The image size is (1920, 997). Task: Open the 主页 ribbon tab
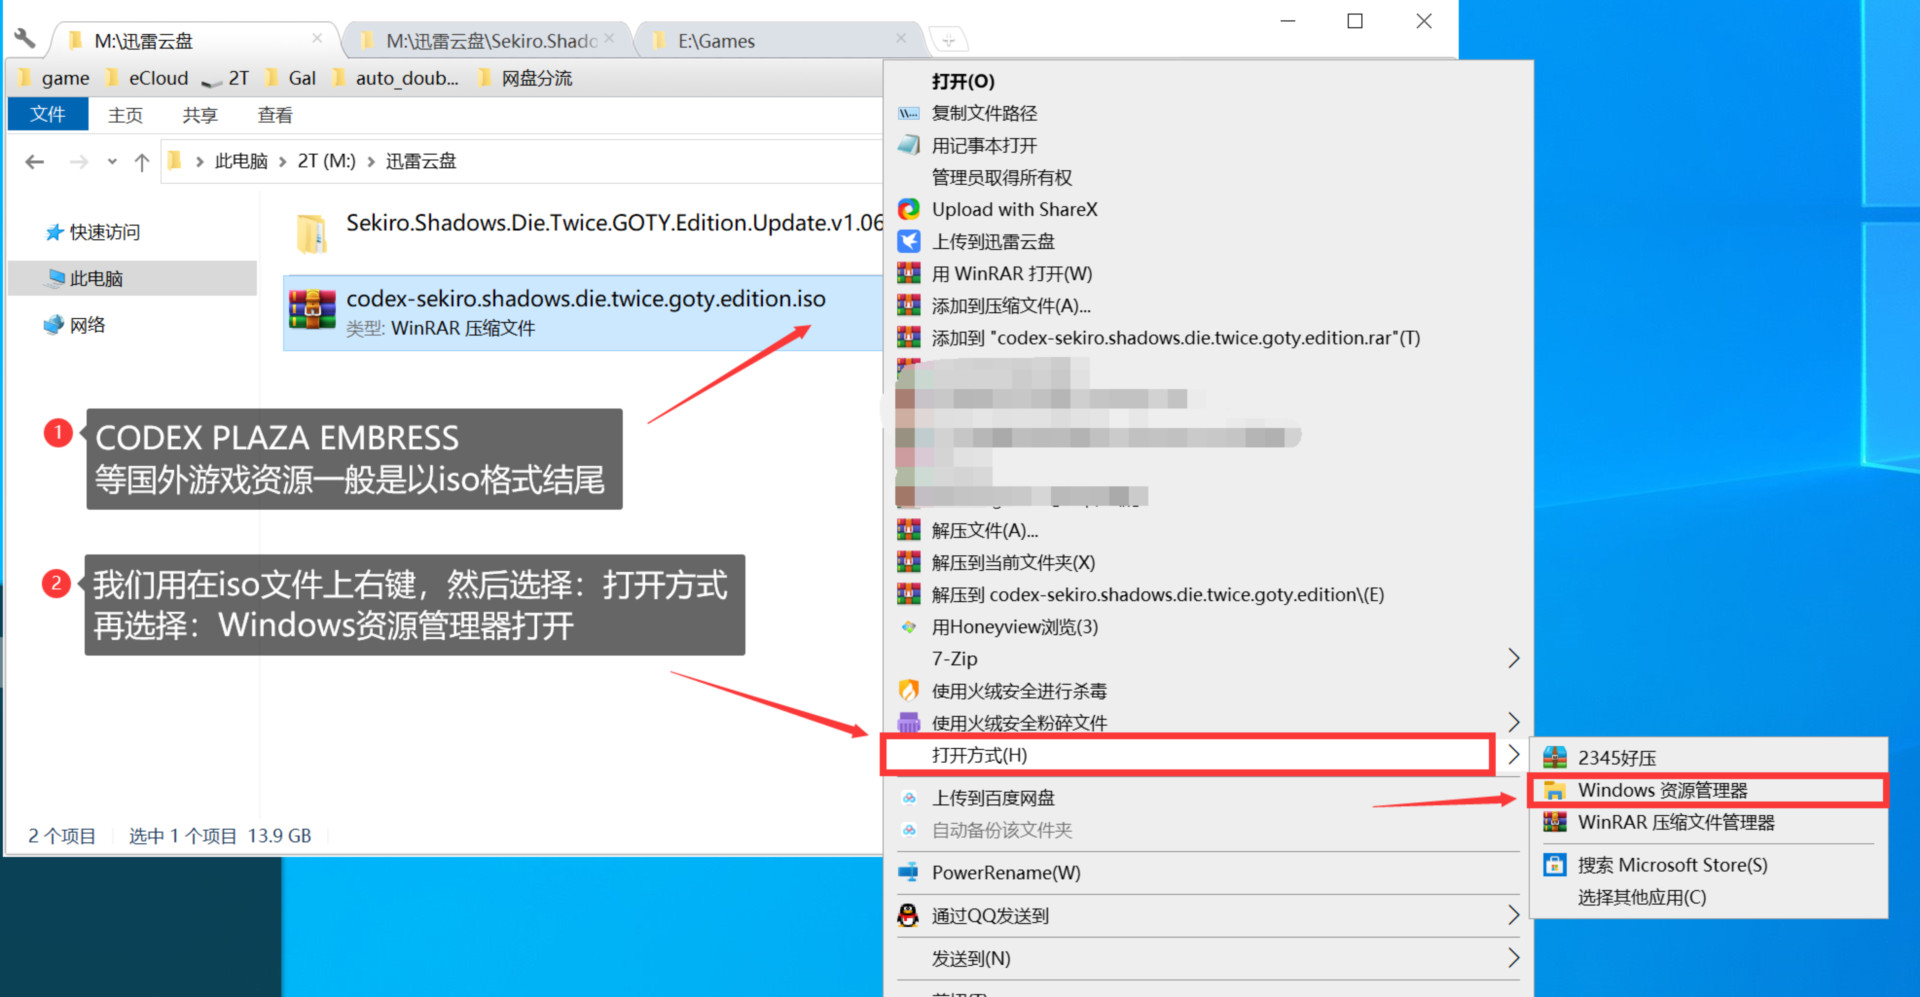125,115
